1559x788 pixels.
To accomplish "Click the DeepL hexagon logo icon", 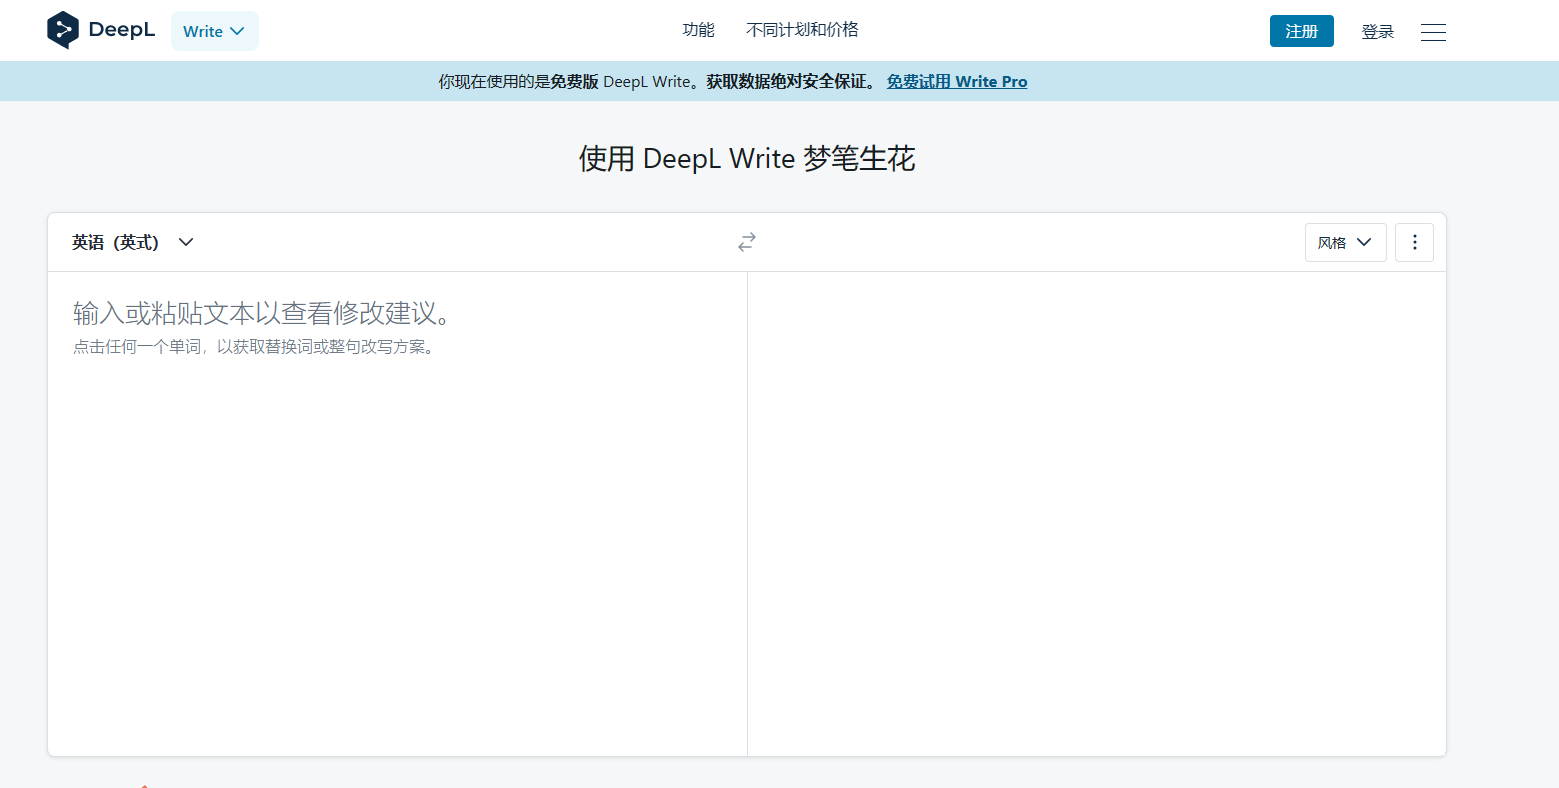I will pyautogui.click(x=63, y=30).
